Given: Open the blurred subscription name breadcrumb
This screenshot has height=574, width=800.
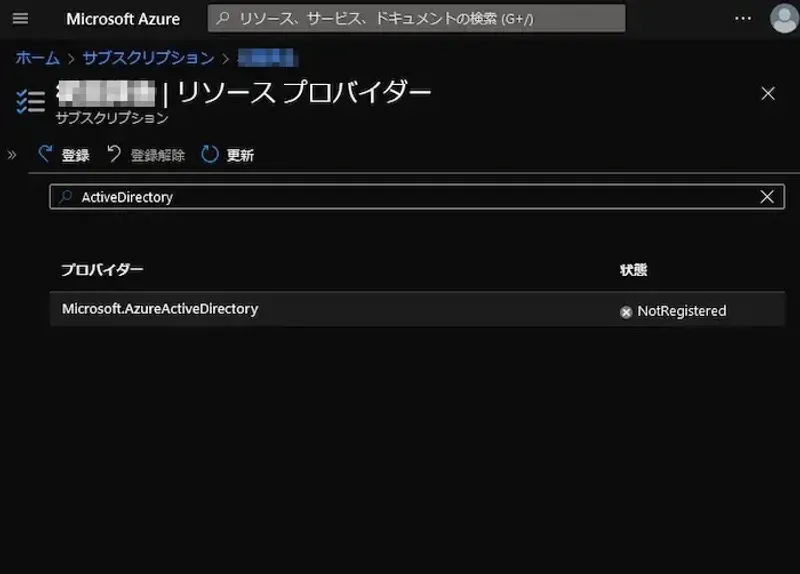Looking at the screenshot, I should click(268, 58).
